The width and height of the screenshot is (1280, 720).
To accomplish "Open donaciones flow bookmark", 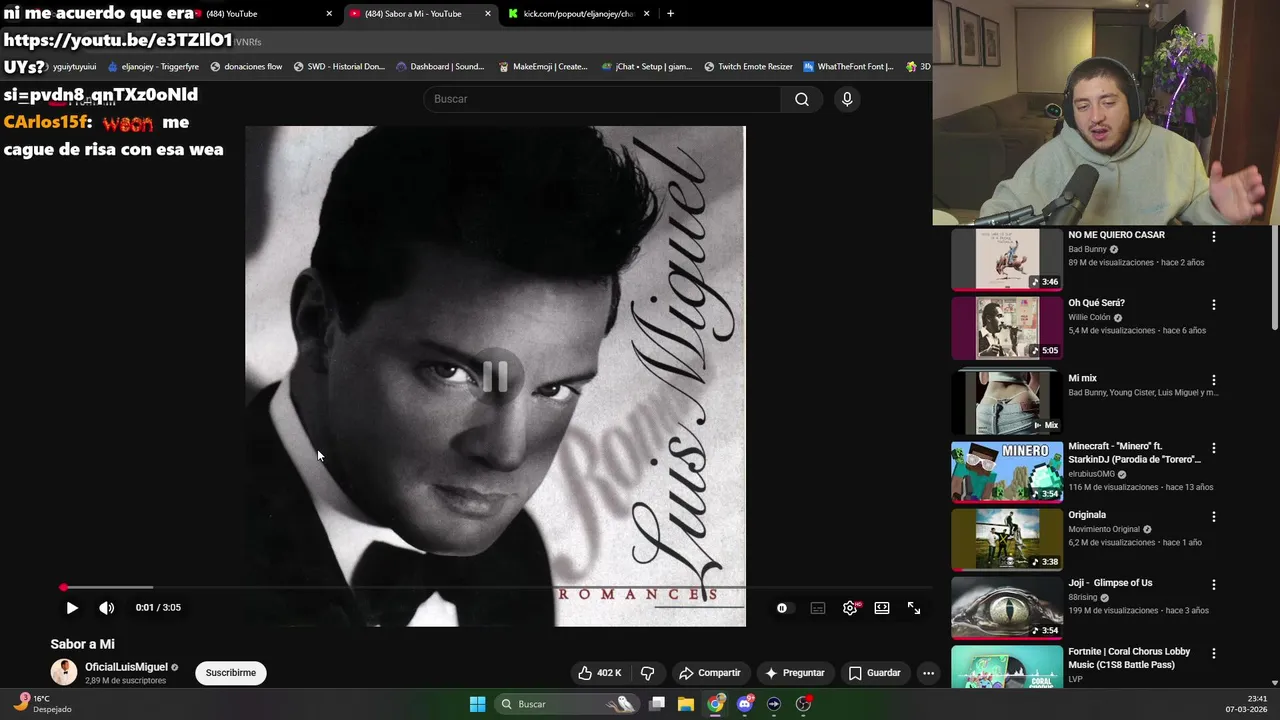I will click(x=246, y=67).
